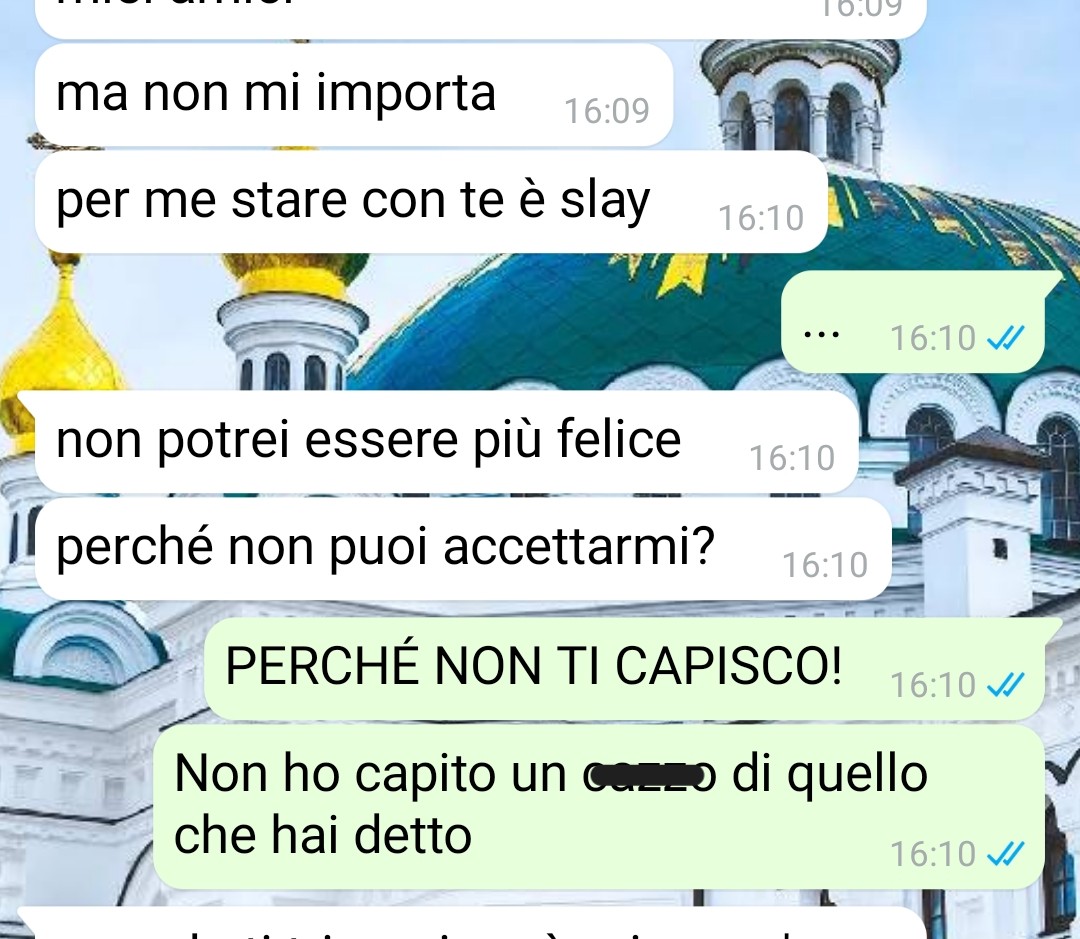
Task: Tap the sent '...' message bubble
Action: 914,322
